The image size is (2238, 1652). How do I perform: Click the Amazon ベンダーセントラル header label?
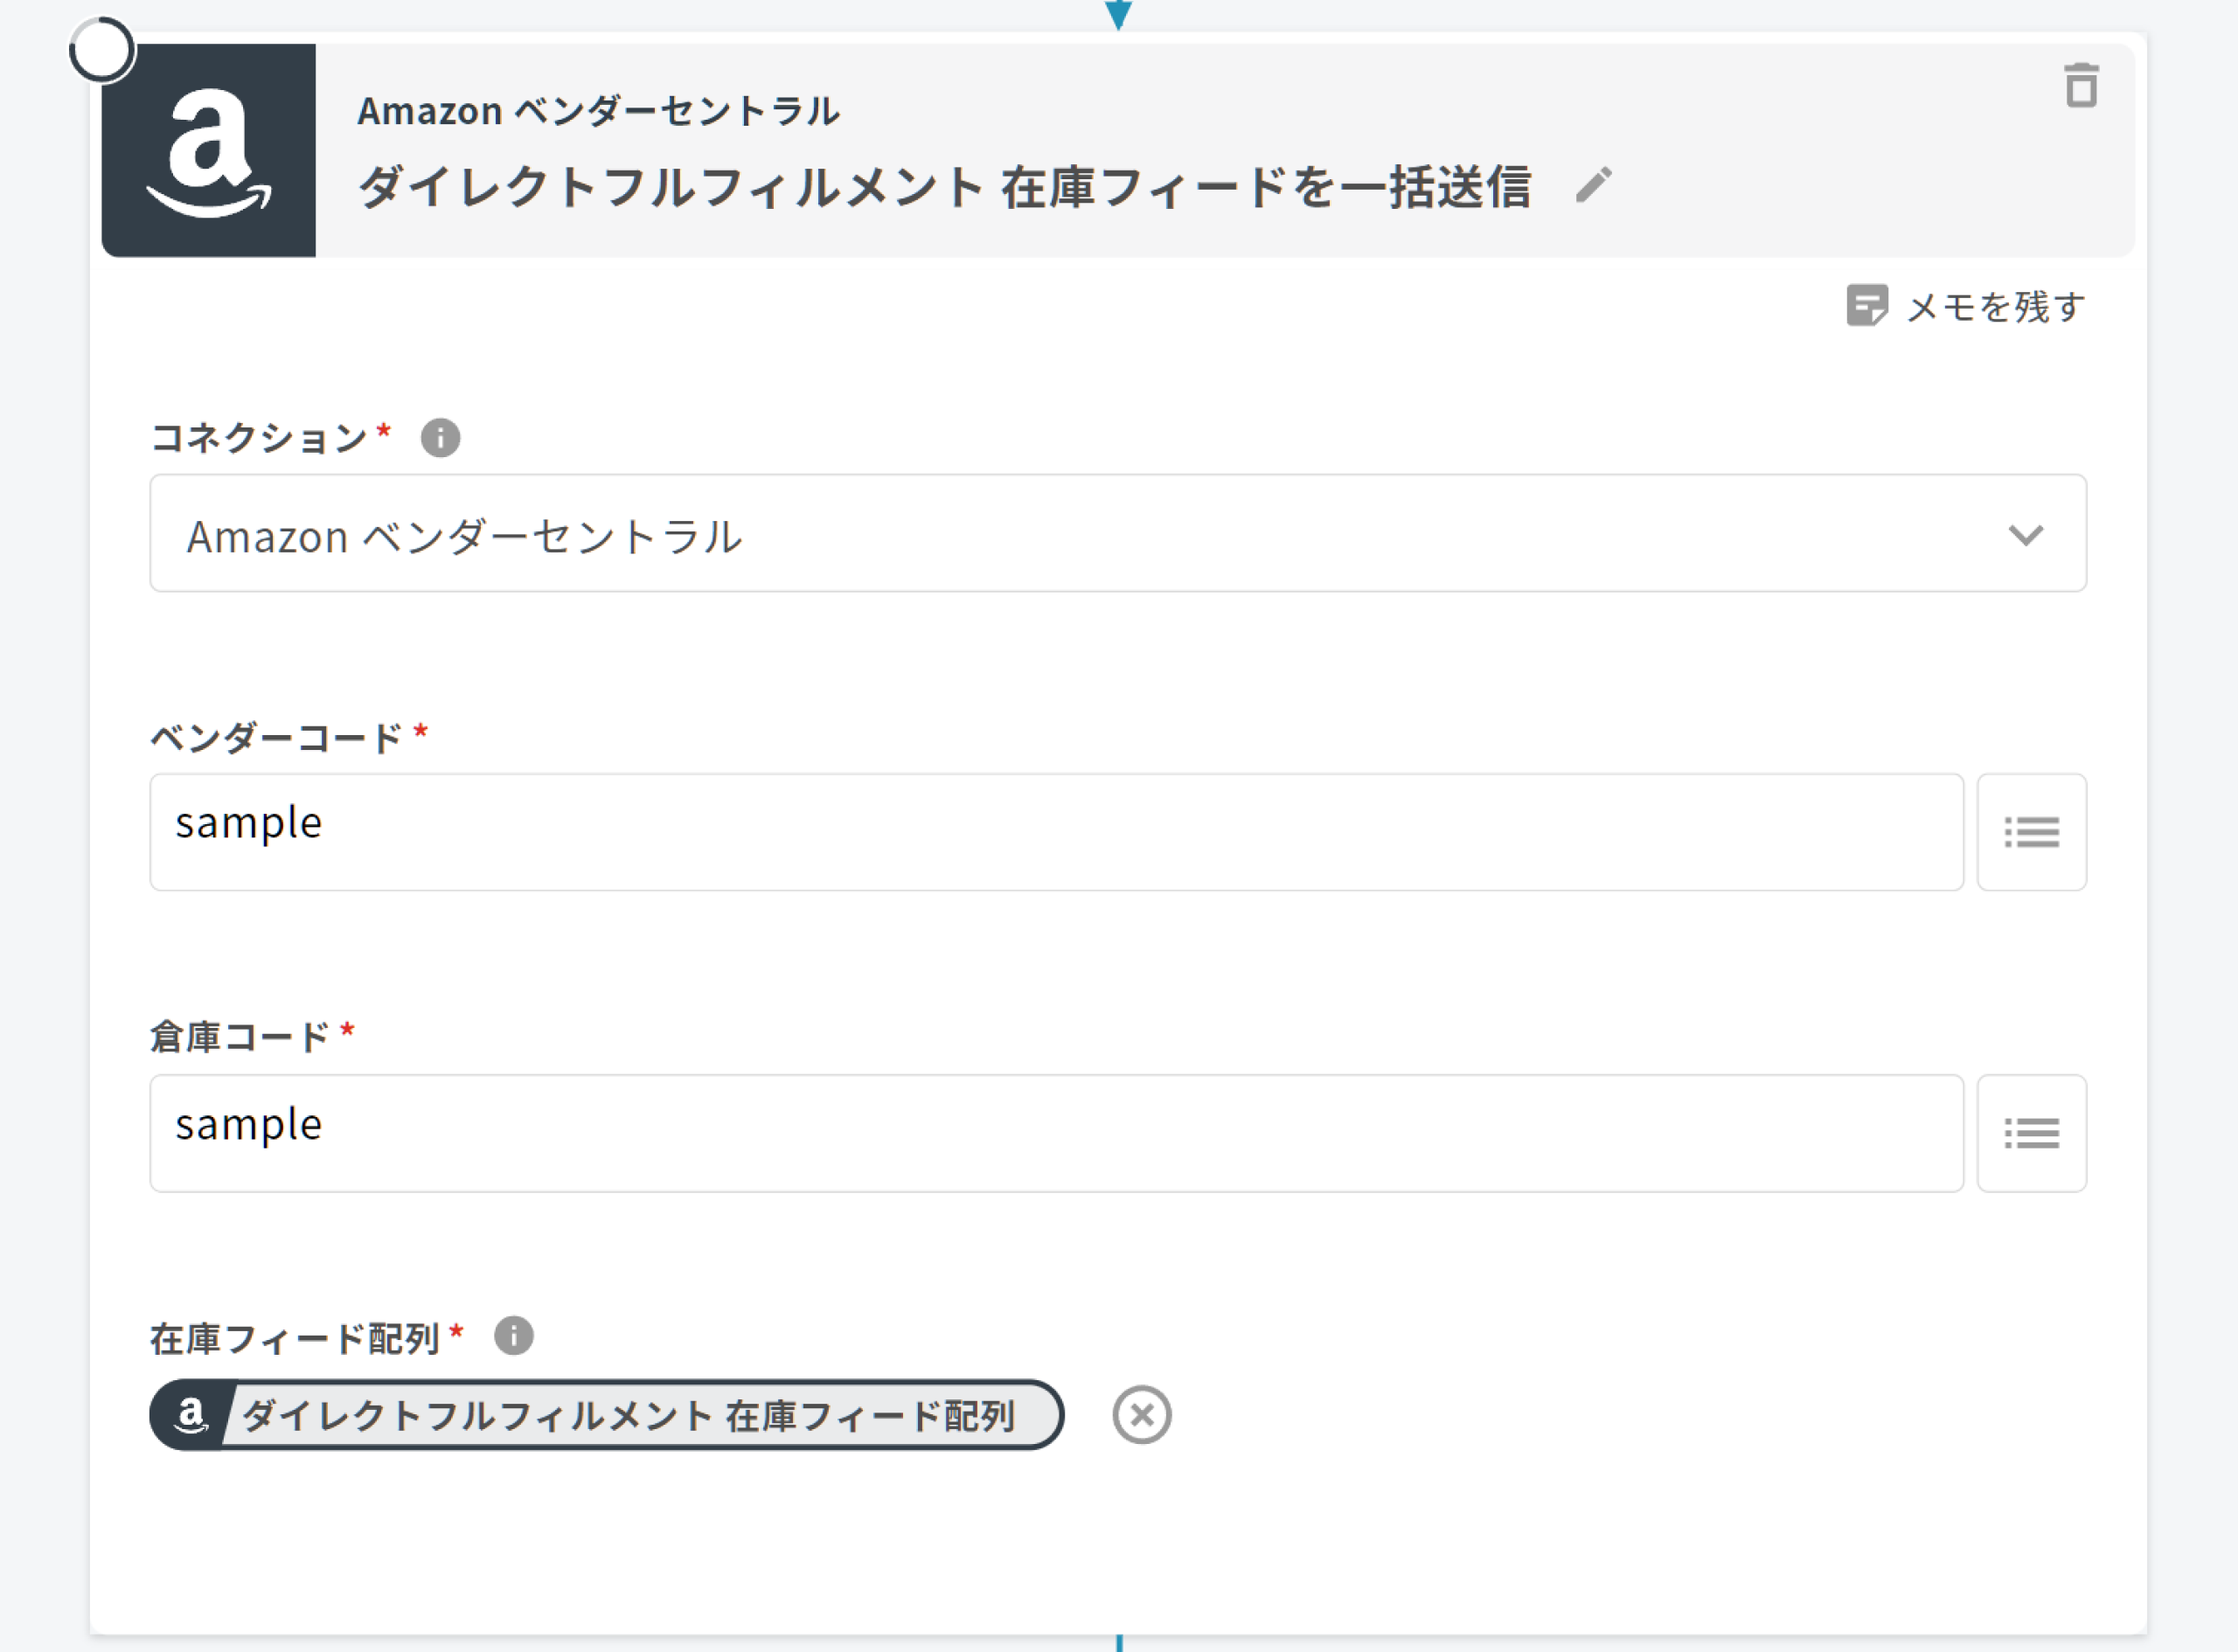pos(598,111)
